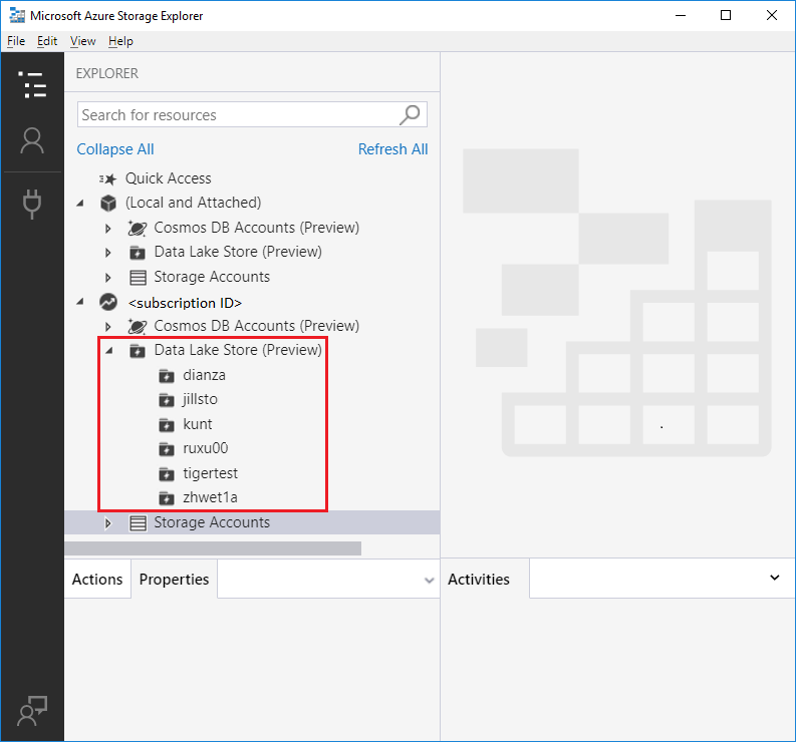Image resolution: width=796 pixels, height=742 pixels.
Task: Click the subscription ID account icon
Action: click(108, 302)
